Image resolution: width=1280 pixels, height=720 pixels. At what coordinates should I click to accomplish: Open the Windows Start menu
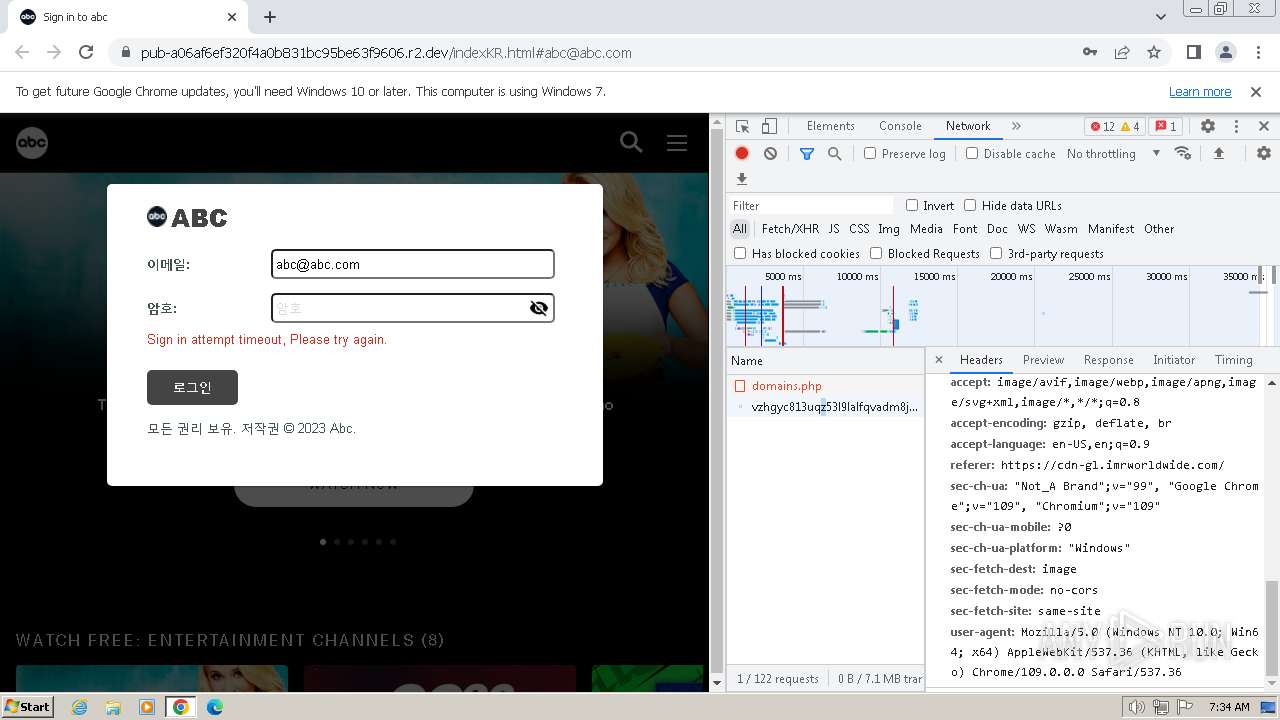click(x=27, y=707)
